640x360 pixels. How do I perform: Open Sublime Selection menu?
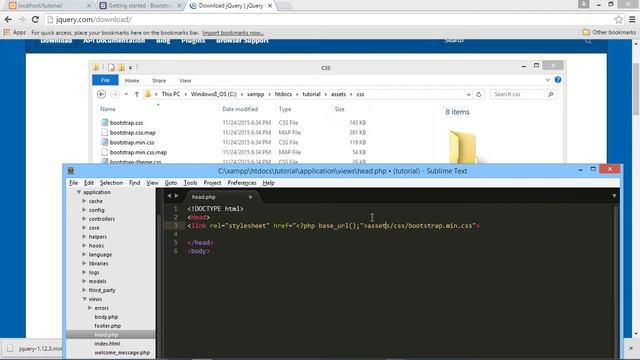pos(111,183)
